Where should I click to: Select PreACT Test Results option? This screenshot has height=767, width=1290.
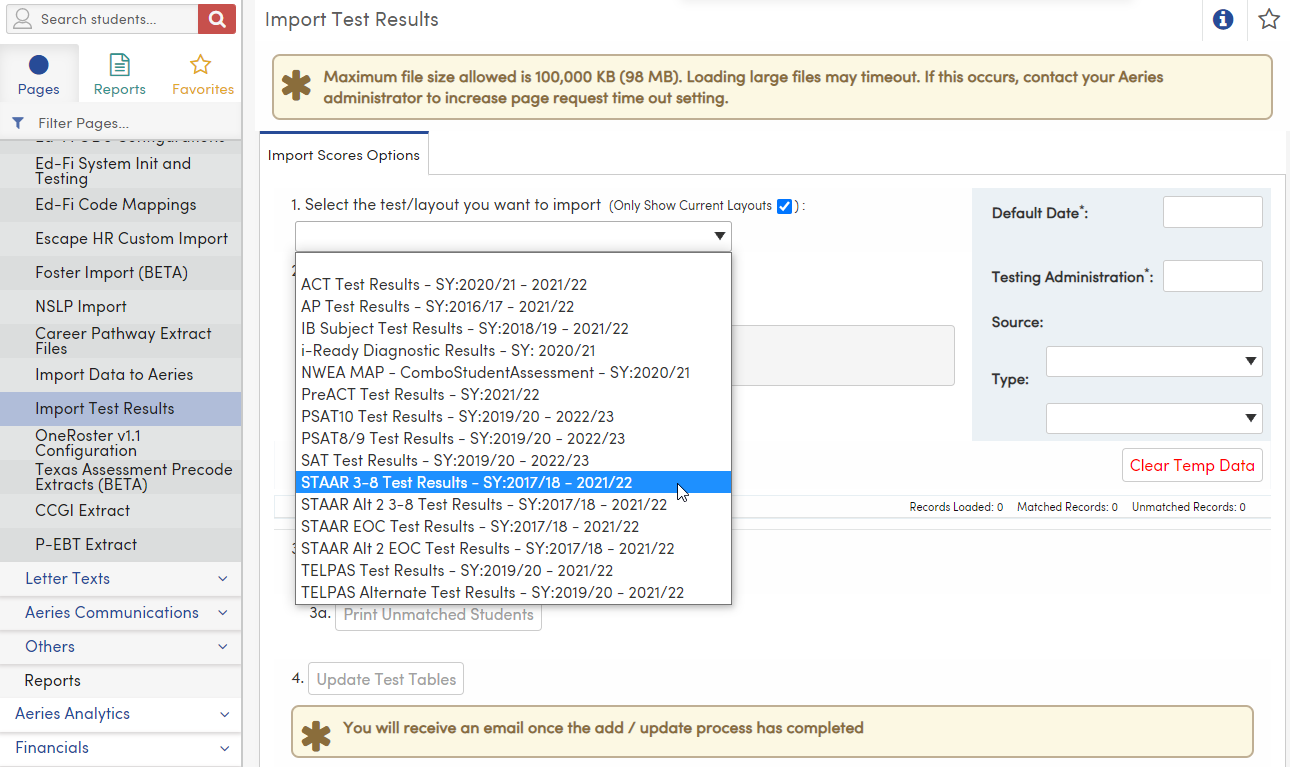point(513,394)
